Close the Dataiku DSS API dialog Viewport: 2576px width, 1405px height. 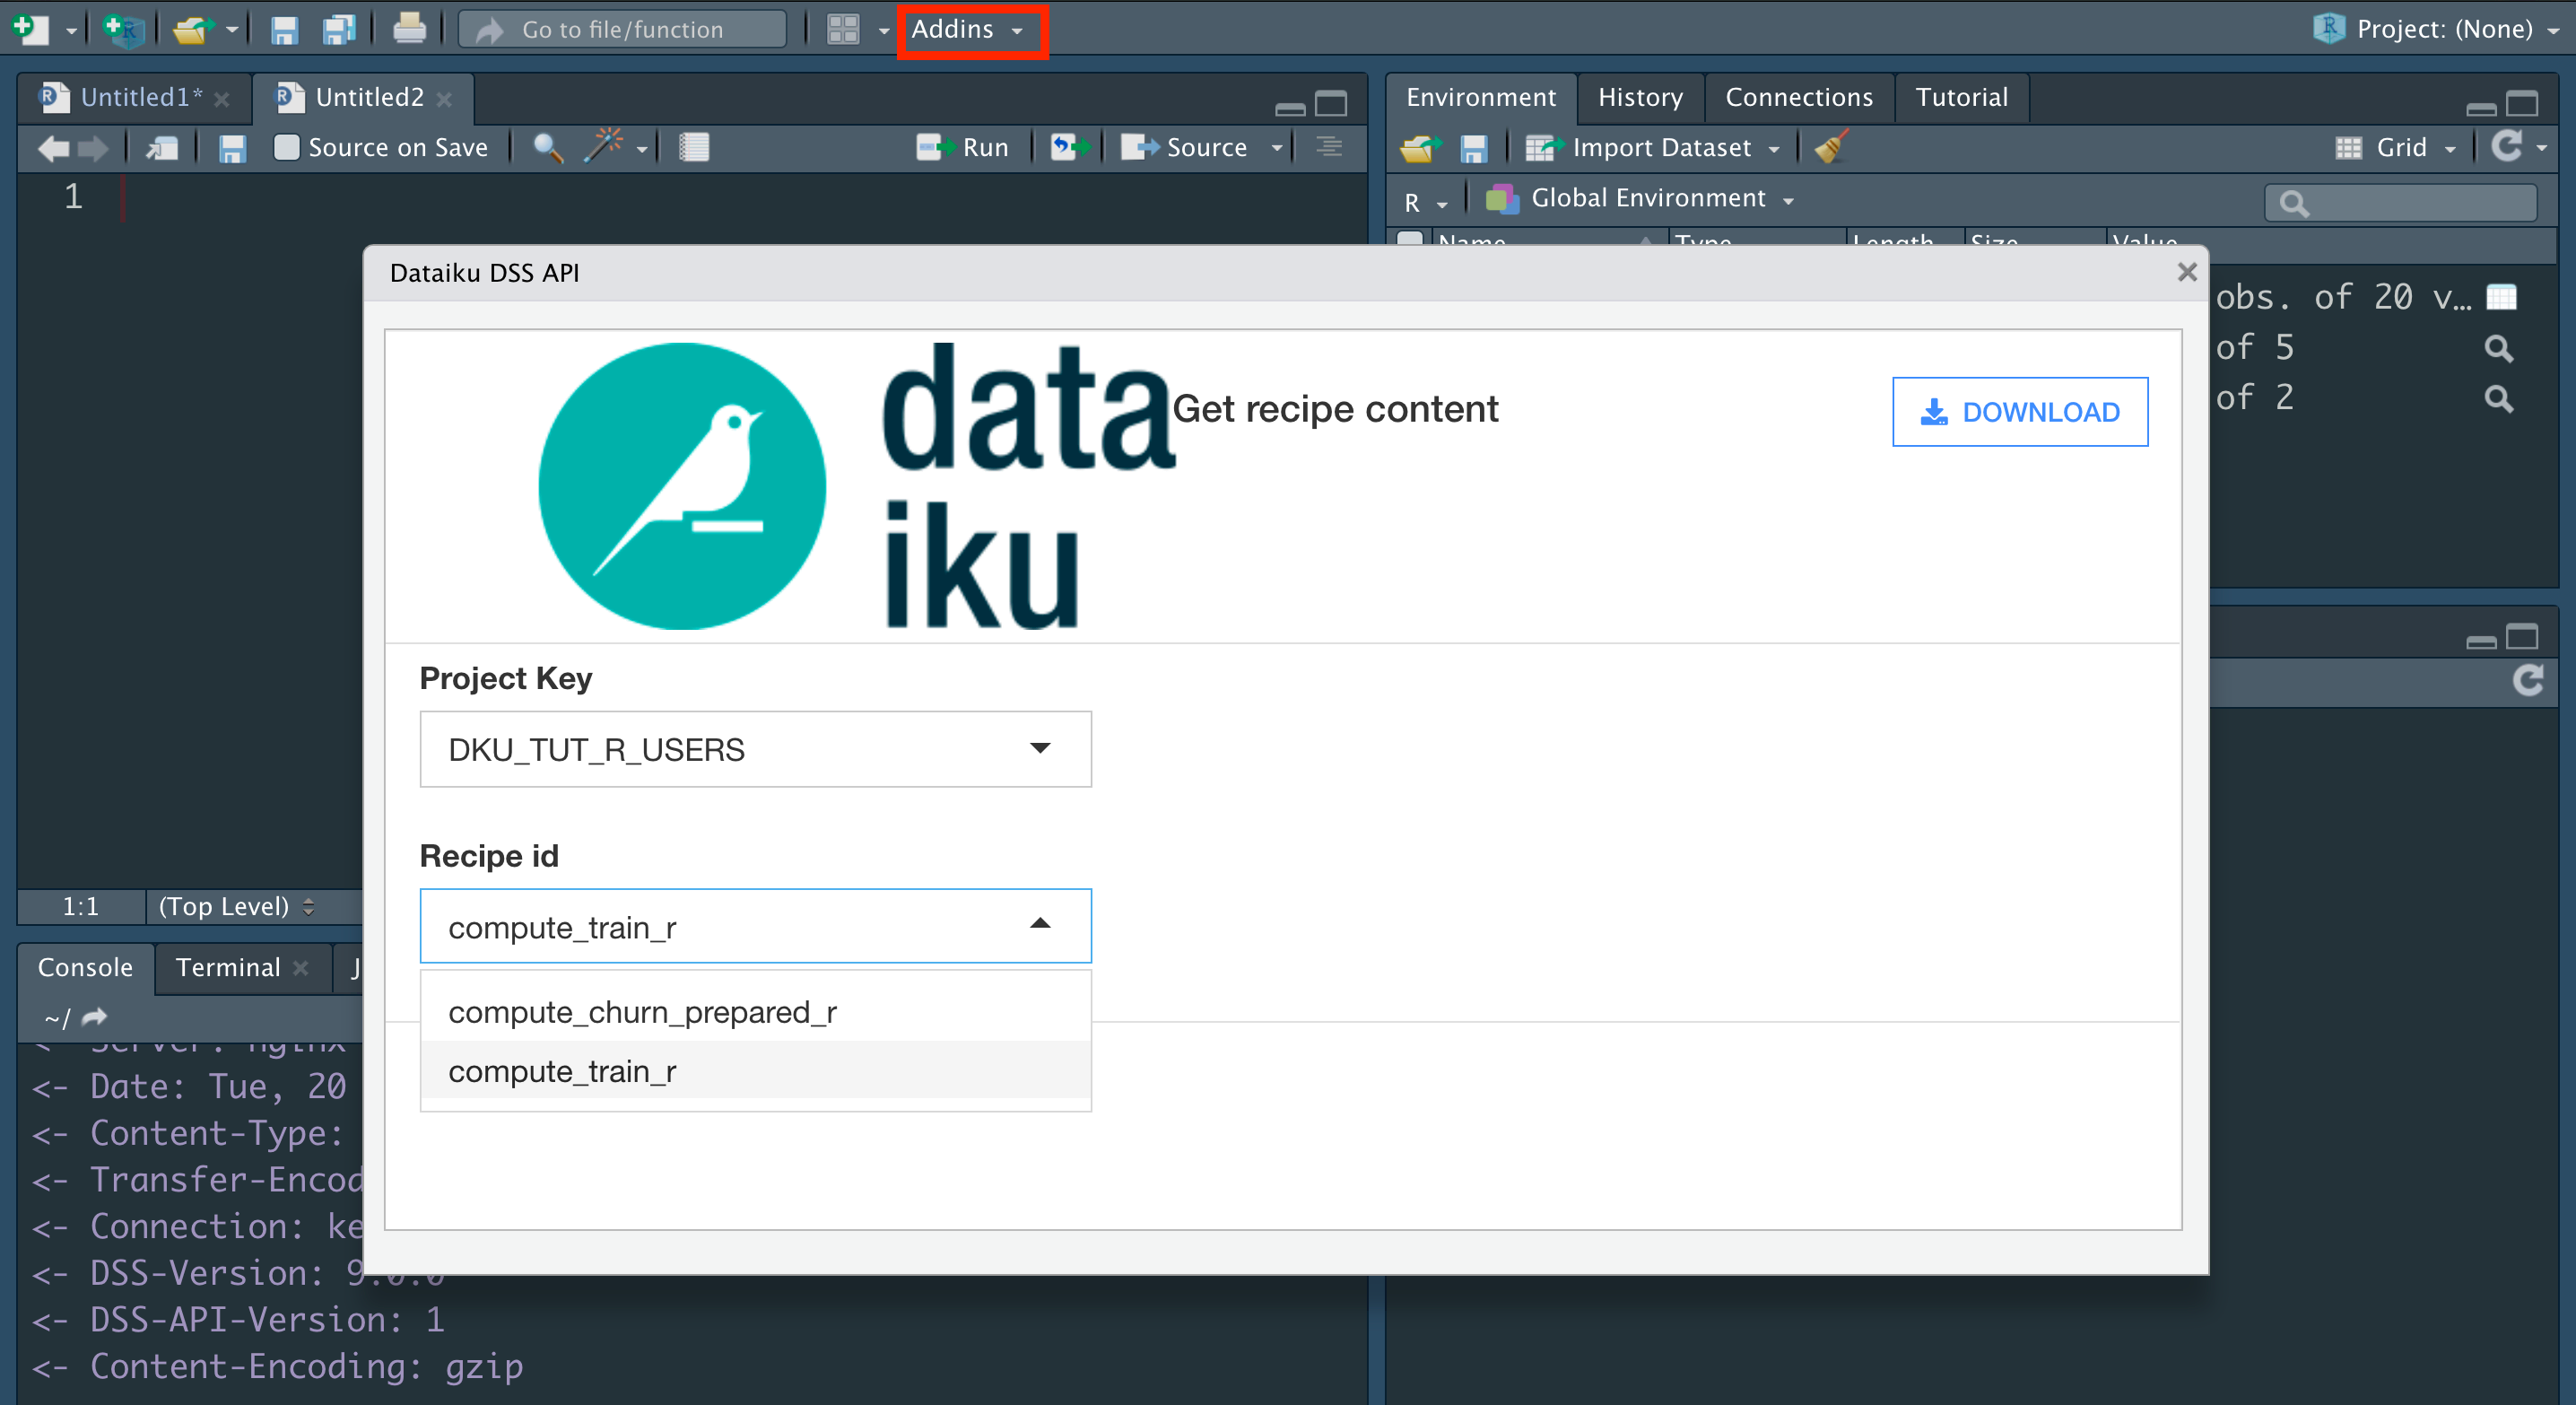[x=2187, y=272]
